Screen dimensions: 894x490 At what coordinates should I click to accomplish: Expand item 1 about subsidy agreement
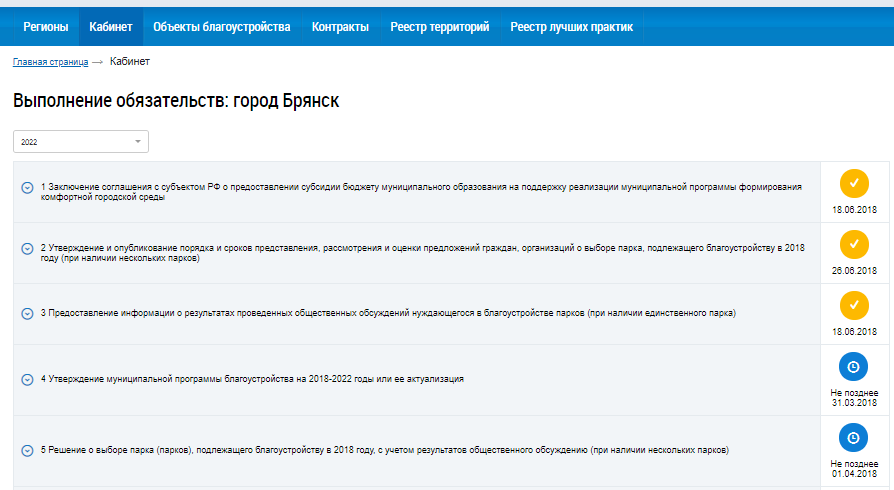pyautogui.click(x=27, y=187)
